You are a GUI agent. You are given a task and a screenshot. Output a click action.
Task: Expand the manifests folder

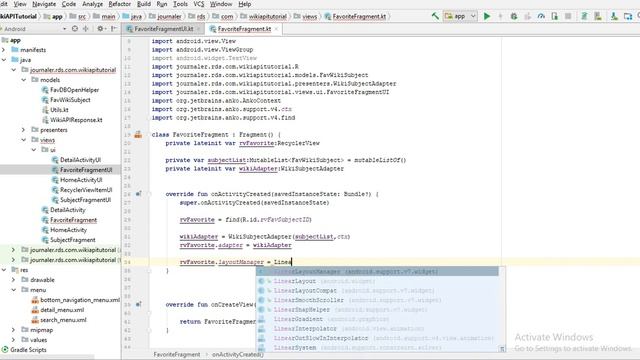(4, 50)
